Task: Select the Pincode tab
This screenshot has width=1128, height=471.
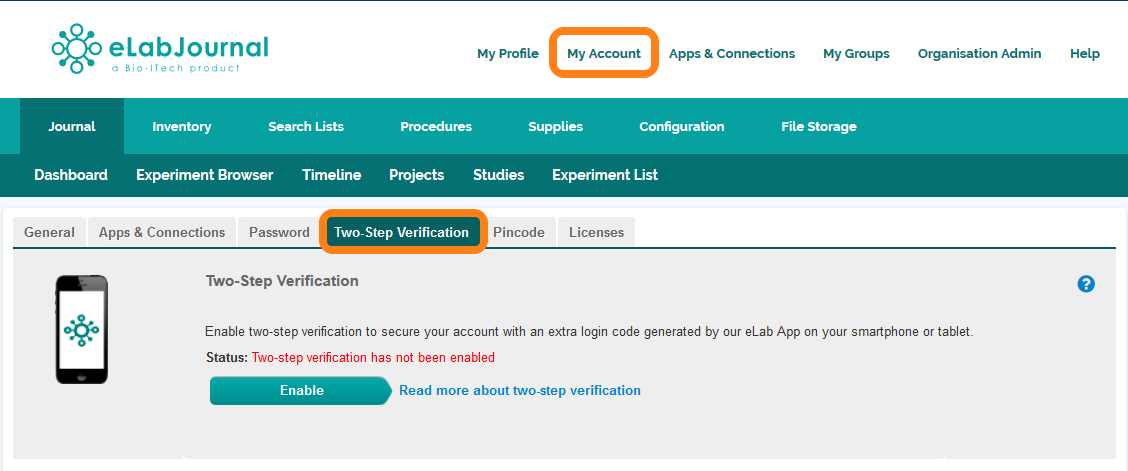Action: (519, 232)
